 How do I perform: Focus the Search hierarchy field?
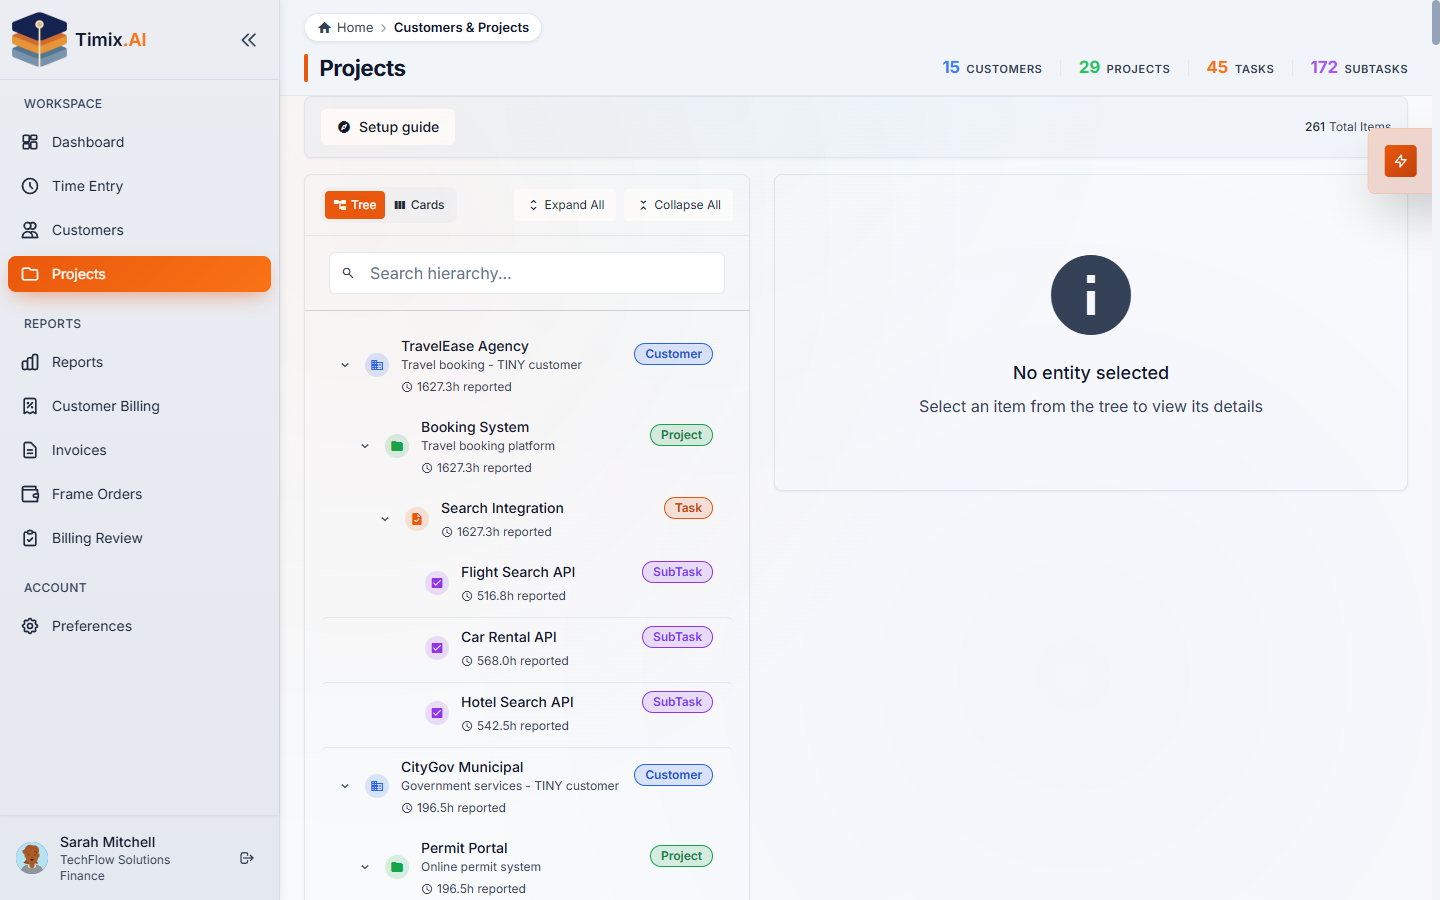click(527, 273)
